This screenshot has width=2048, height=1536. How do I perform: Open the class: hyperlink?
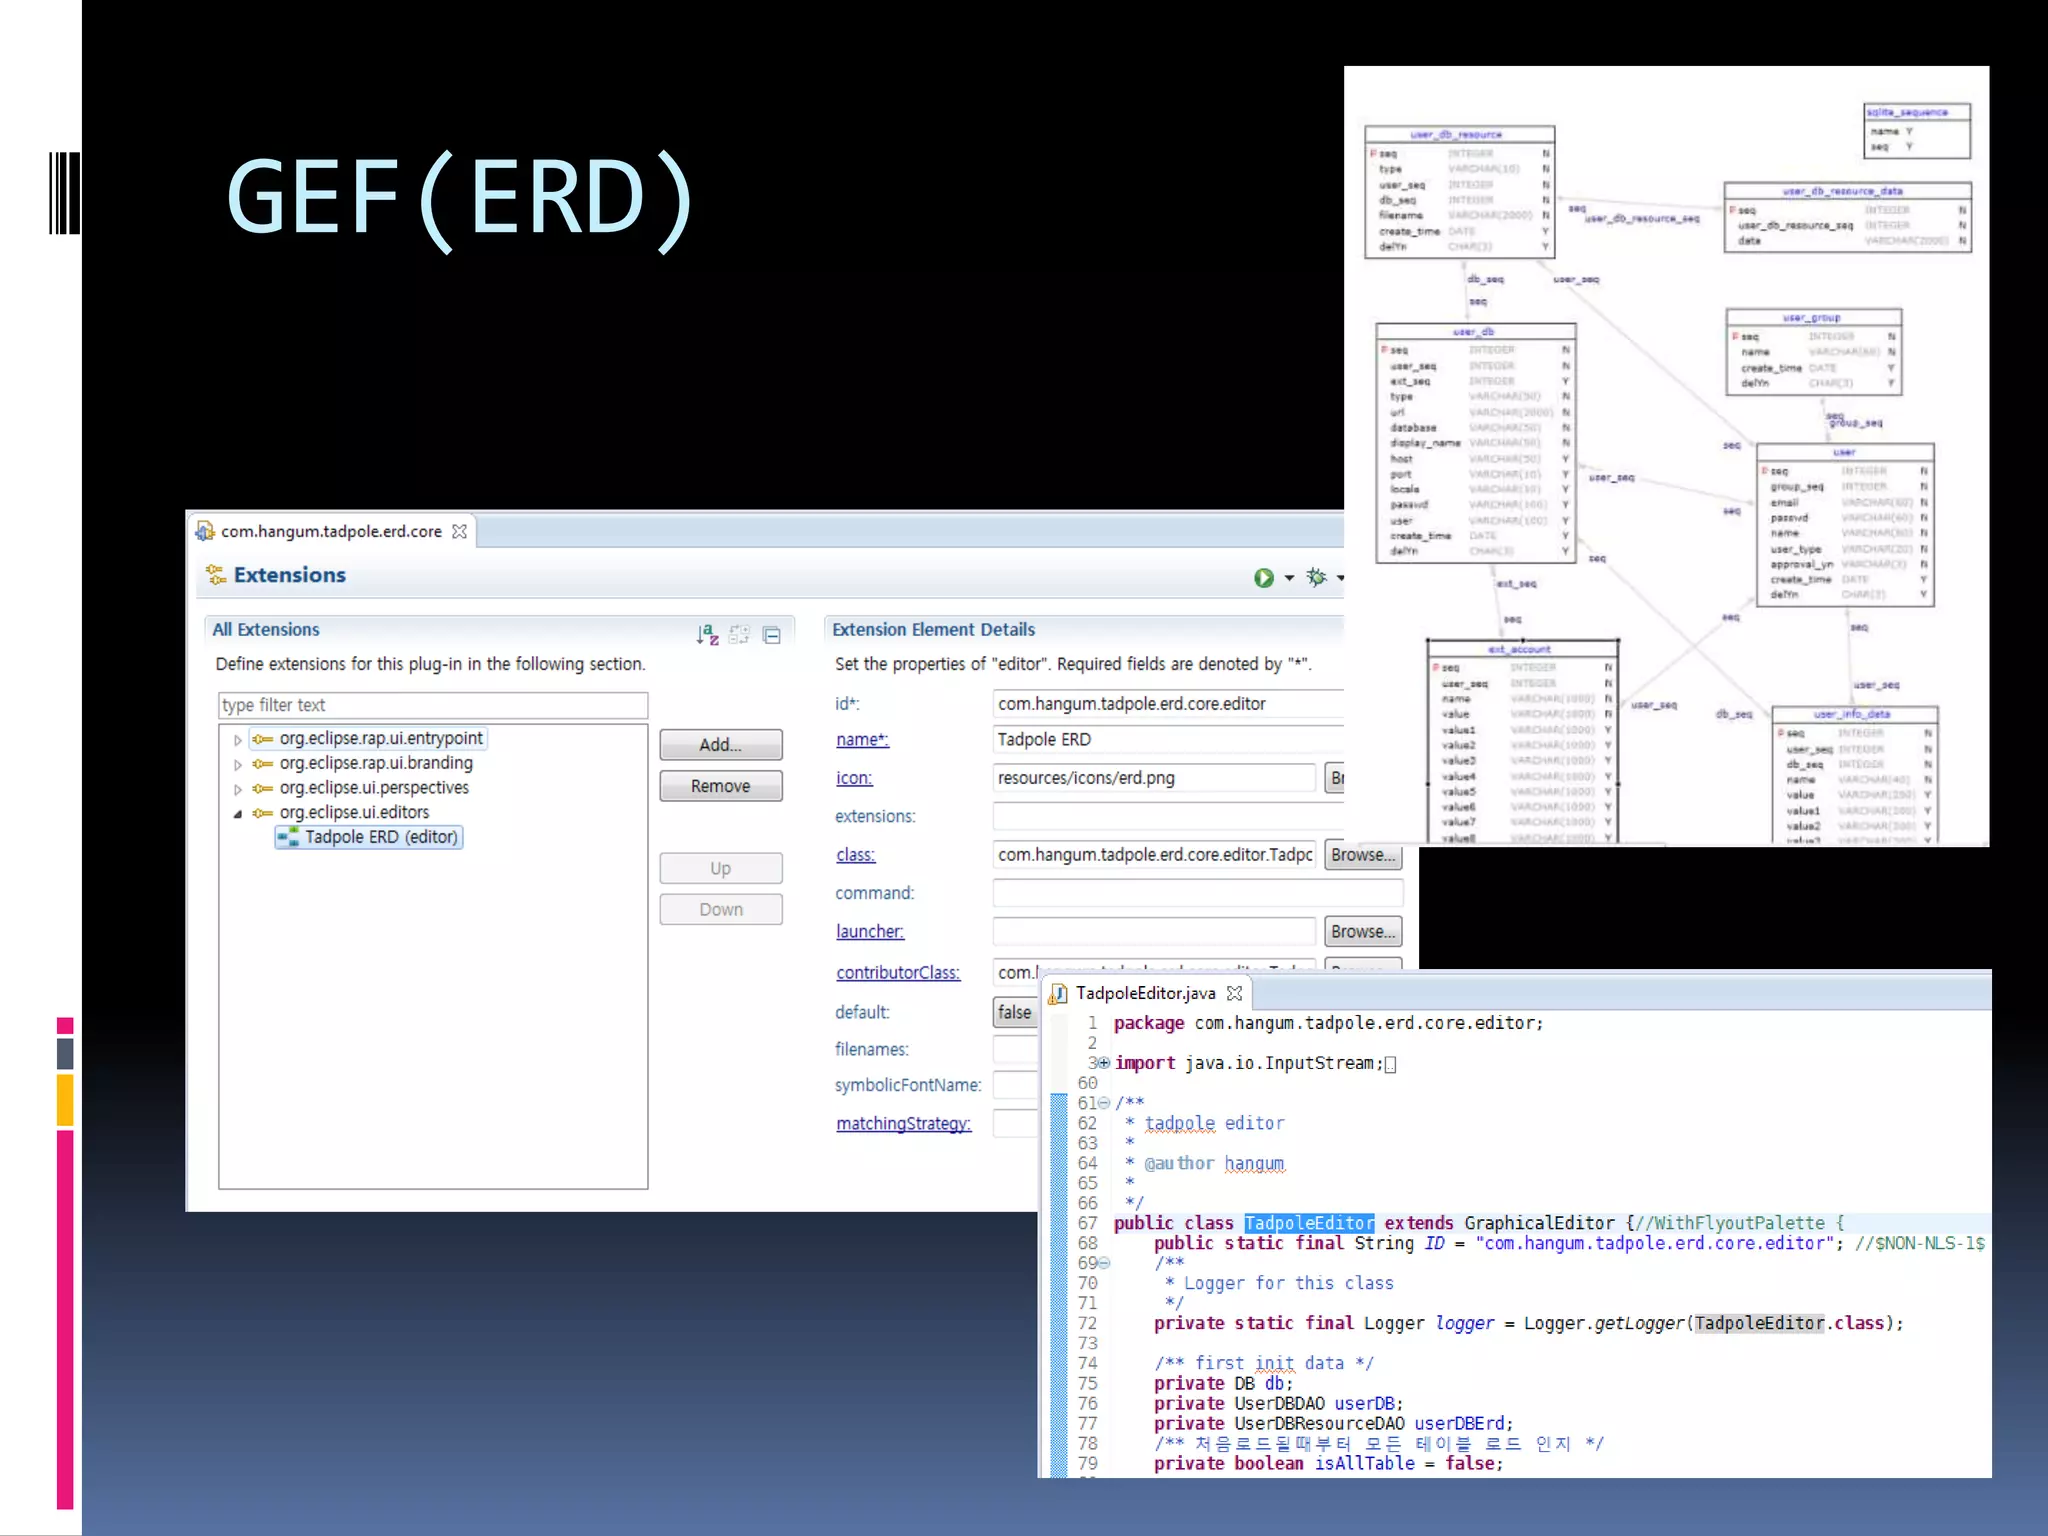click(855, 855)
